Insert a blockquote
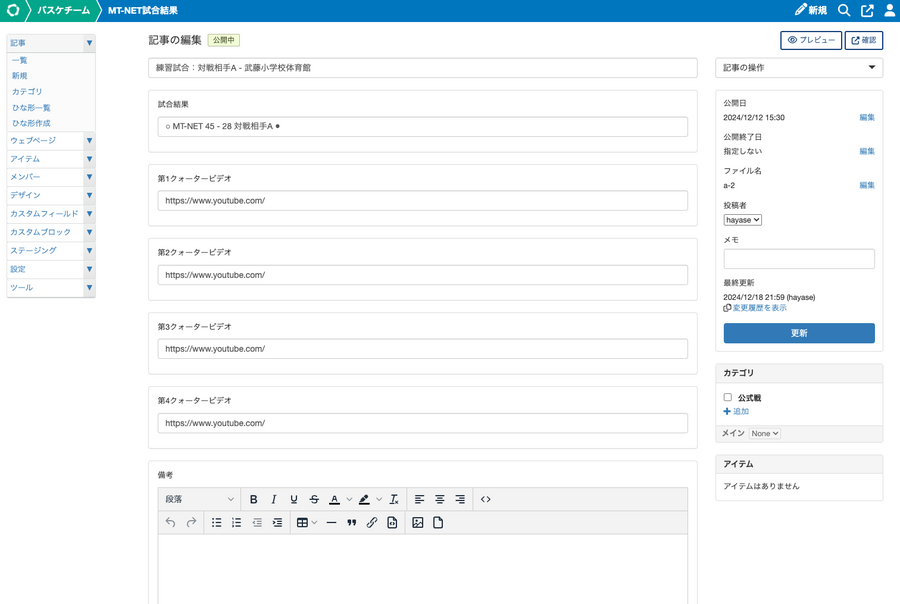The width and height of the screenshot is (900, 604). [351, 522]
